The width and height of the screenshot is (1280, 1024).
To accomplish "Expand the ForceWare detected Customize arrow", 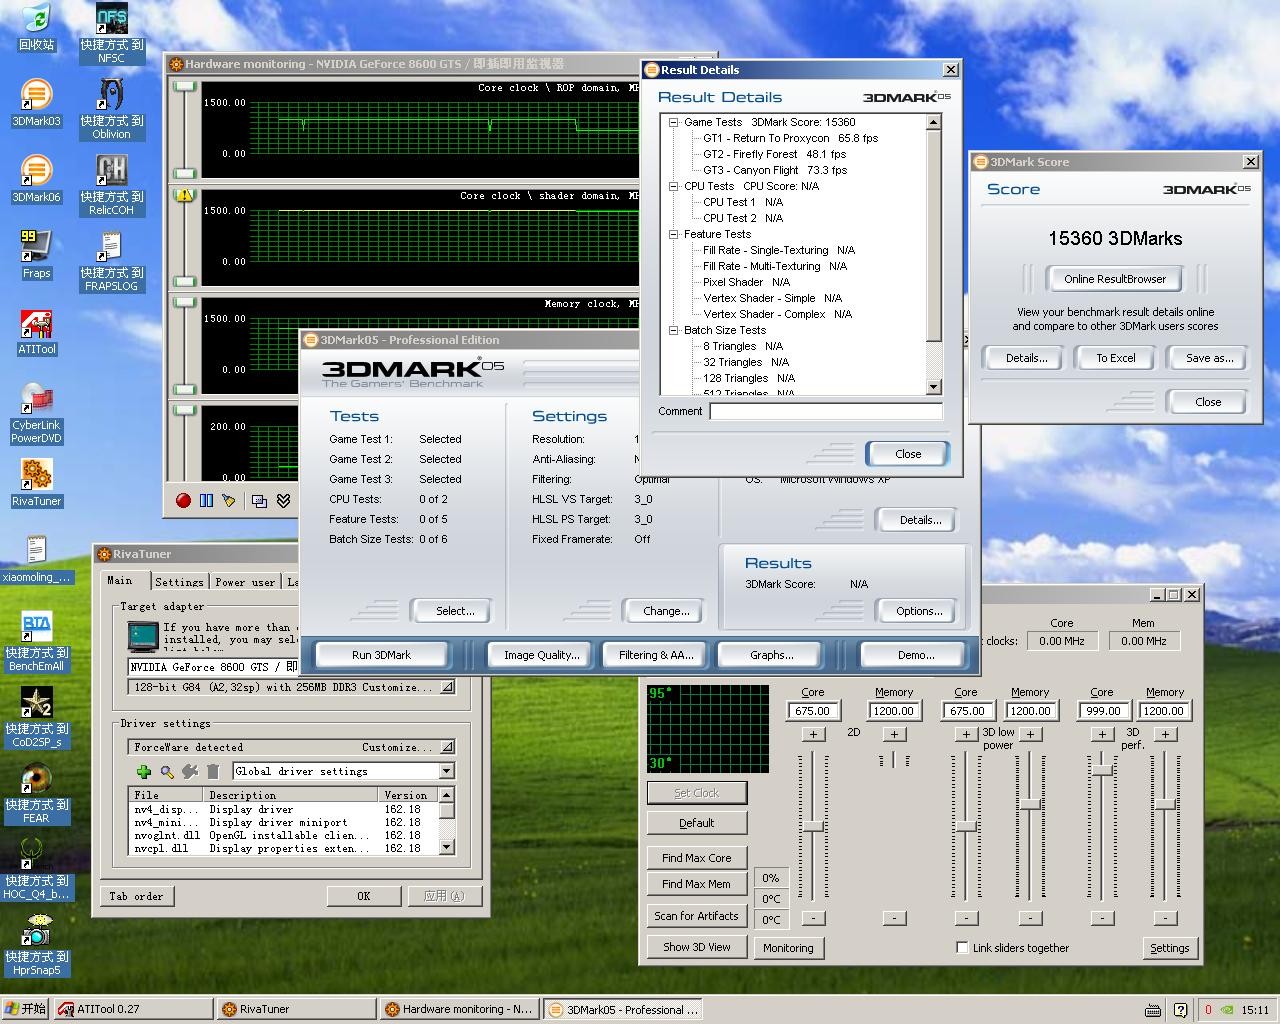I will pos(446,747).
